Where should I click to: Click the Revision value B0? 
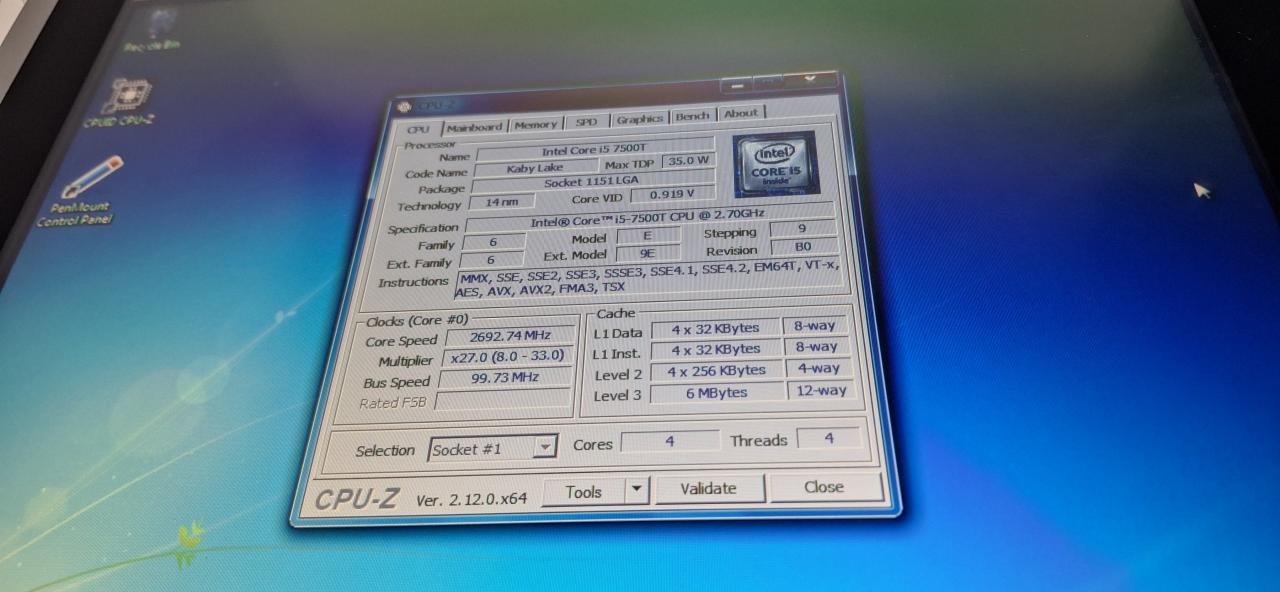point(803,246)
